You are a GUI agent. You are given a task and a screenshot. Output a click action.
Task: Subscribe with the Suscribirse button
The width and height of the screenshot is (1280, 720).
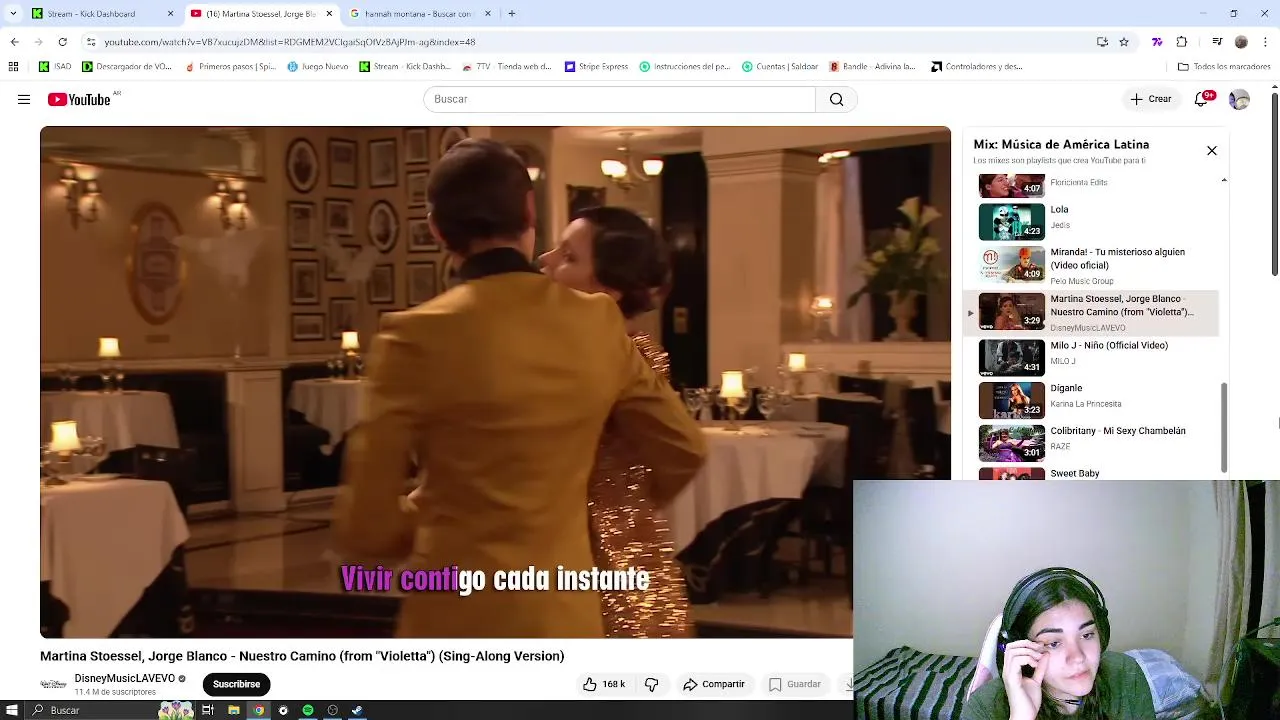click(236, 684)
